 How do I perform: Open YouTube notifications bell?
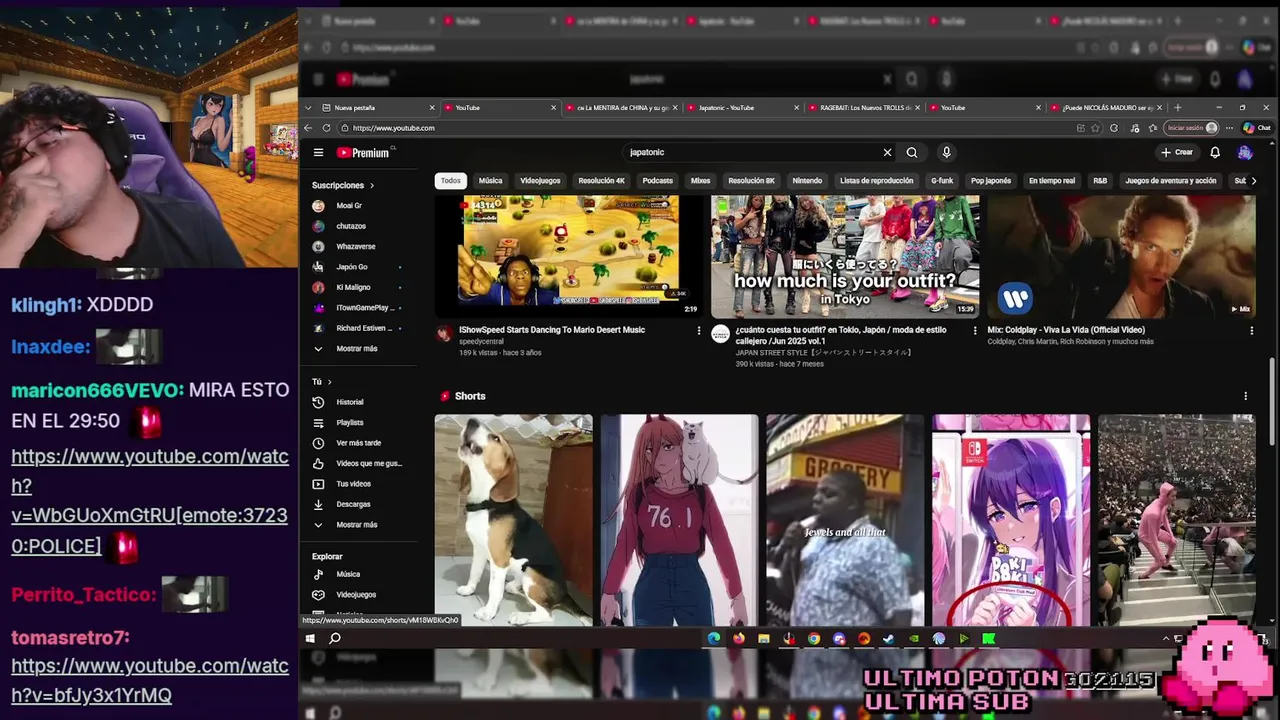1215,153
